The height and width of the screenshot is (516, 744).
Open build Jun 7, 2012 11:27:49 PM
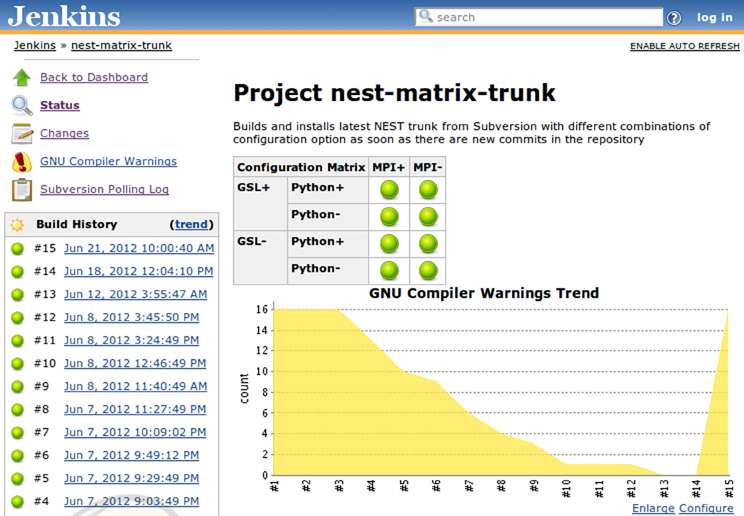click(x=135, y=409)
